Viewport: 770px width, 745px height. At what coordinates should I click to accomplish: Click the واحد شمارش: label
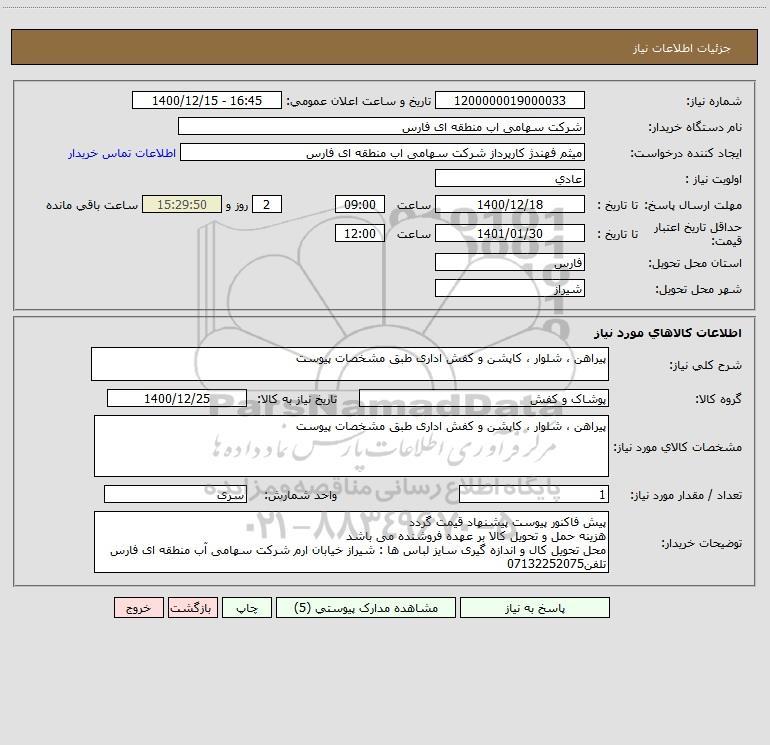click(x=301, y=496)
